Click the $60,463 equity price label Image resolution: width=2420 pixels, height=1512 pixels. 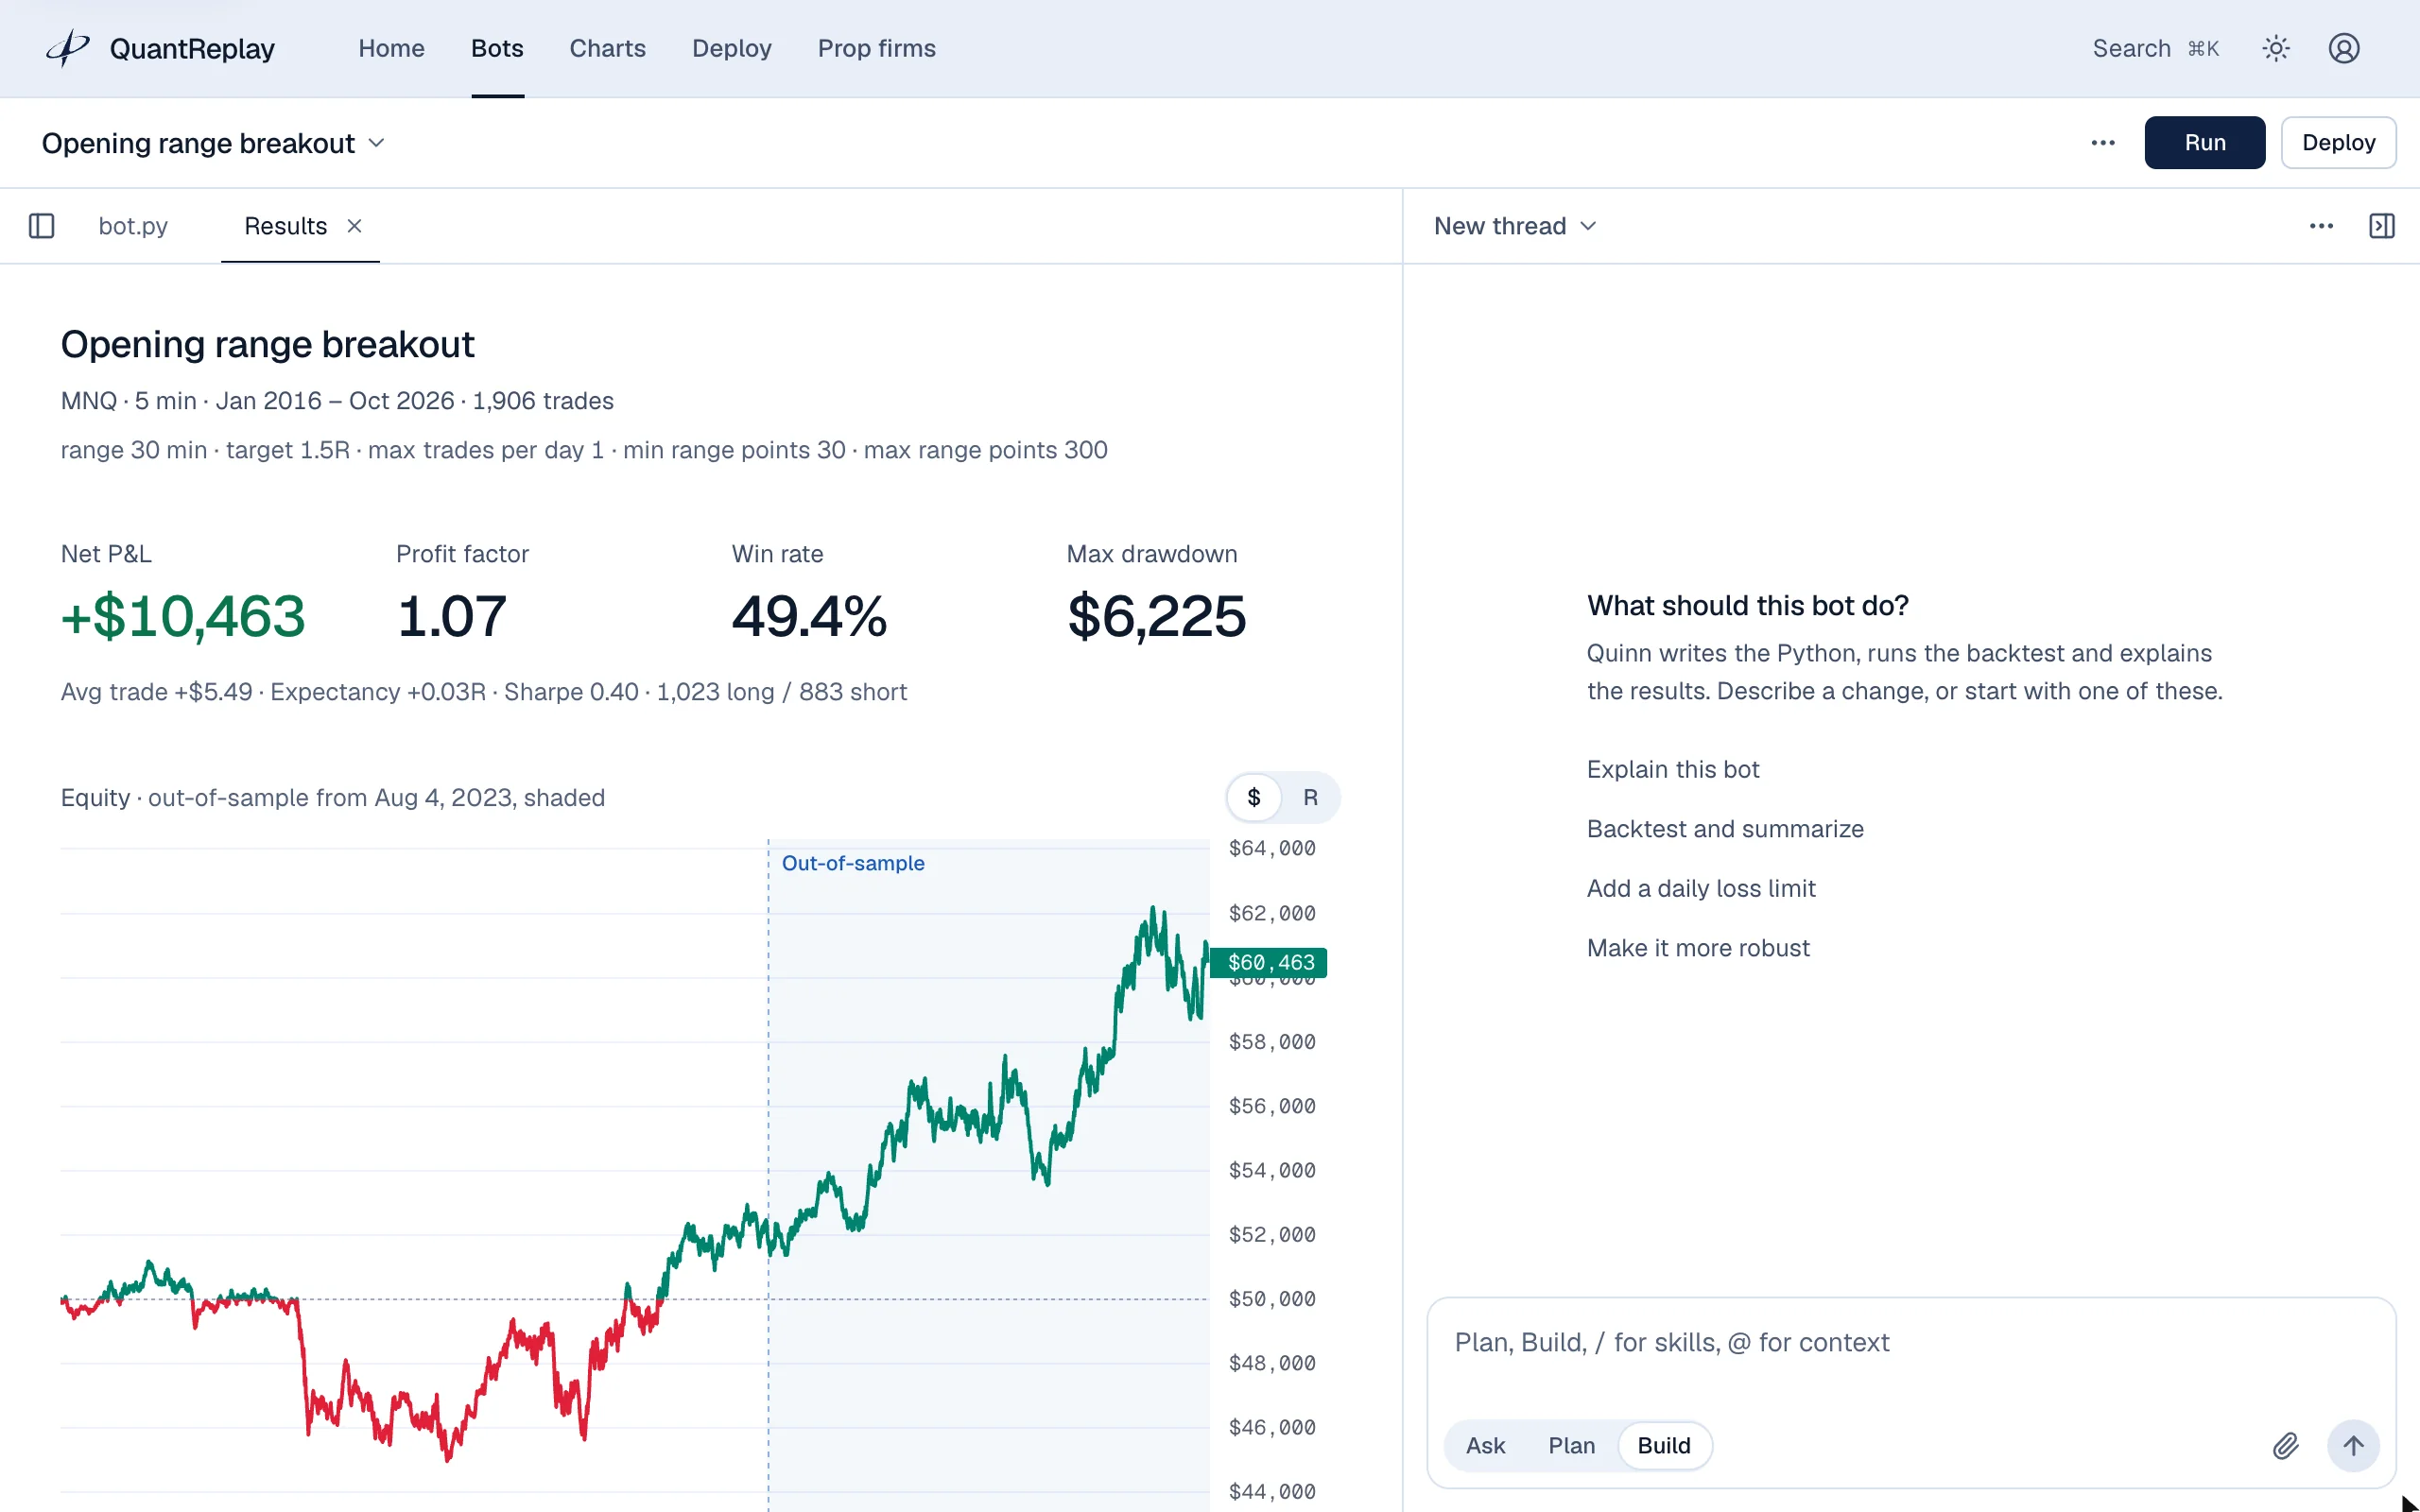coord(1268,963)
